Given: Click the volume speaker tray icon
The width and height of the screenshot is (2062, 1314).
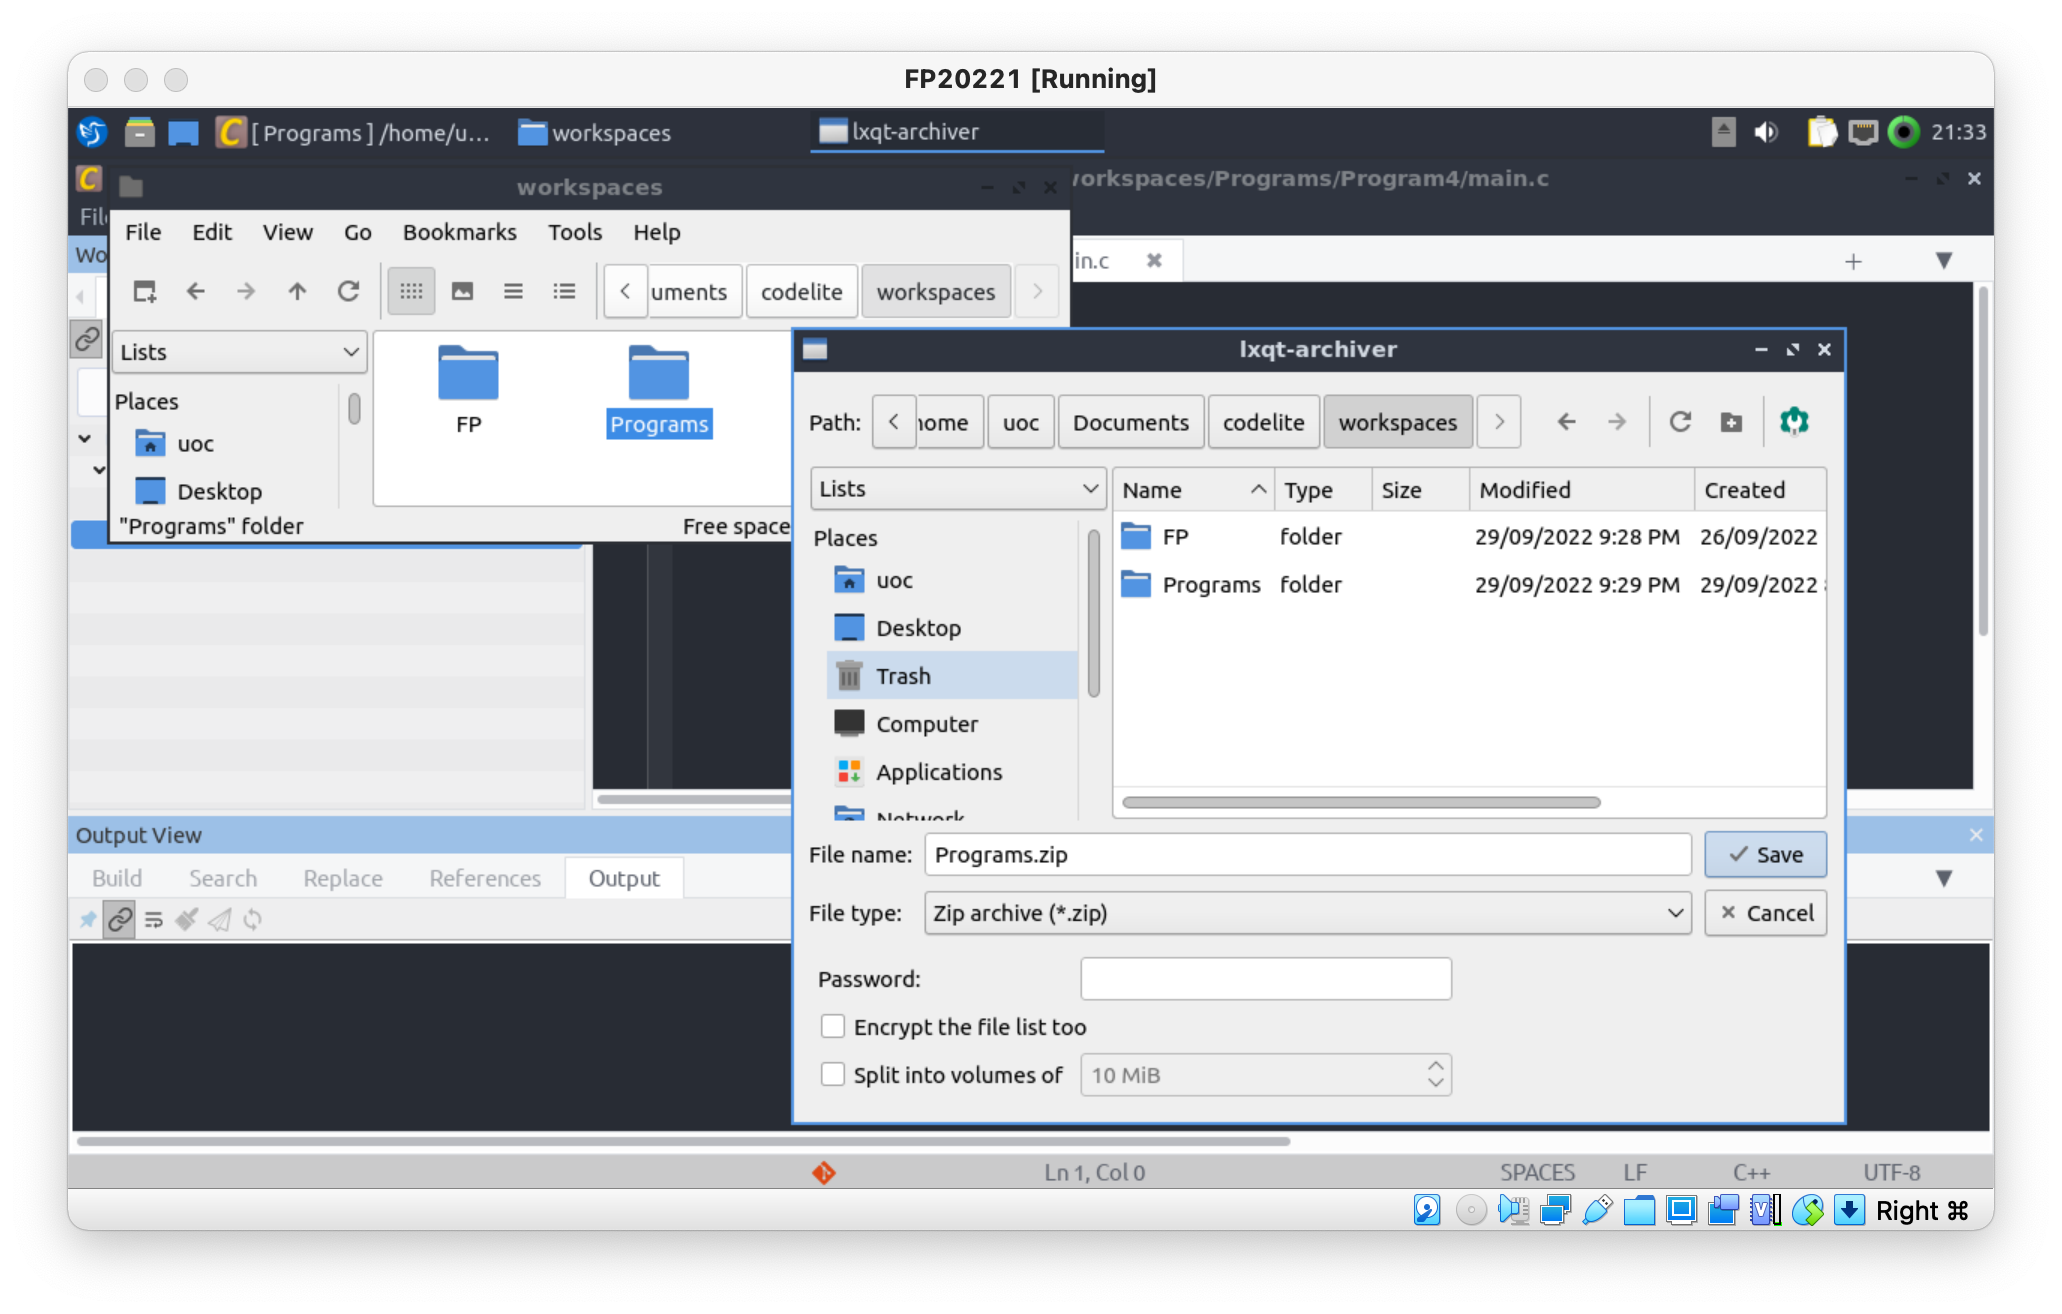Looking at the screenshot, I should click(x=1766, y=132).
